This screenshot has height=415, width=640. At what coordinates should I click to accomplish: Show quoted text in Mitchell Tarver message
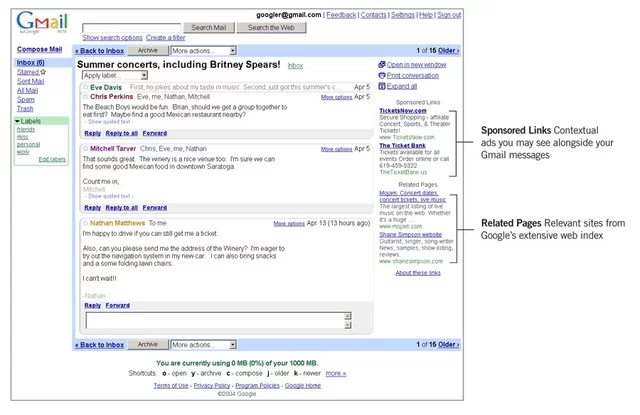click(x=109, y=196)
